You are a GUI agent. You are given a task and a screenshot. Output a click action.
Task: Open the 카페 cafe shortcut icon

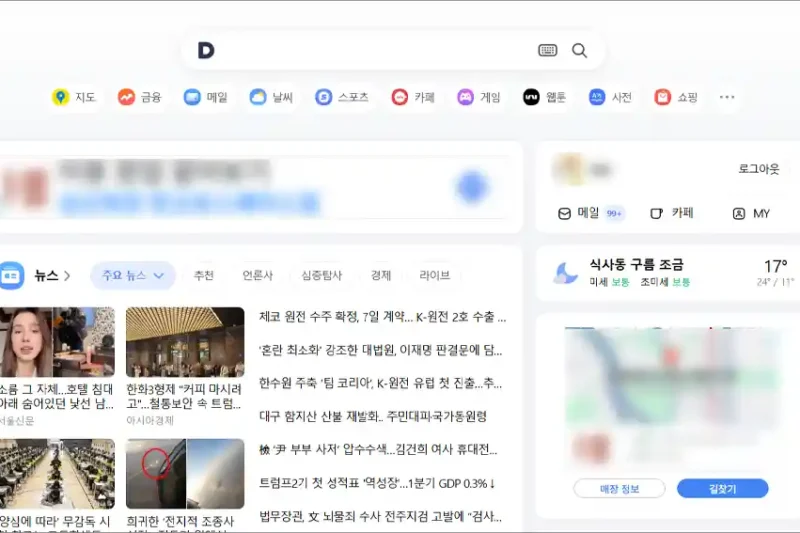[399, 97]
